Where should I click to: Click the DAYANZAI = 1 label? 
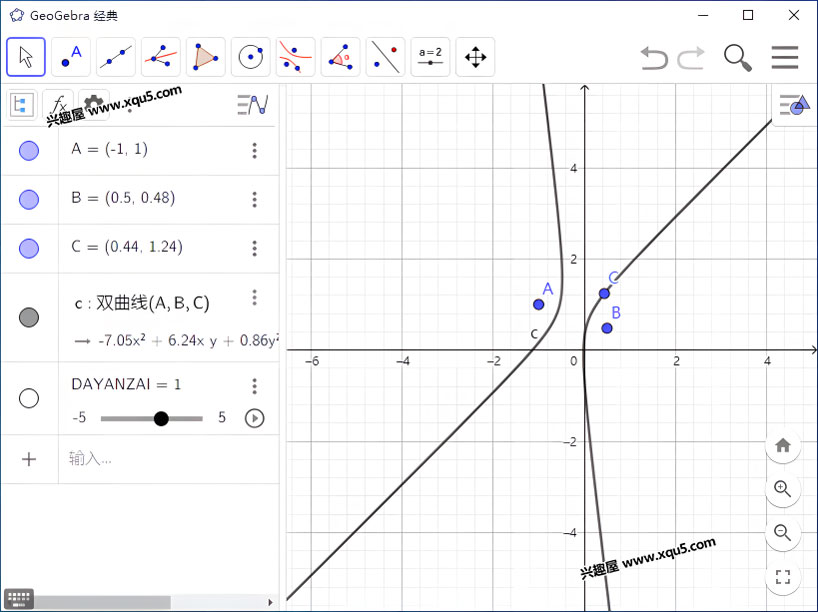coord(126,385)
